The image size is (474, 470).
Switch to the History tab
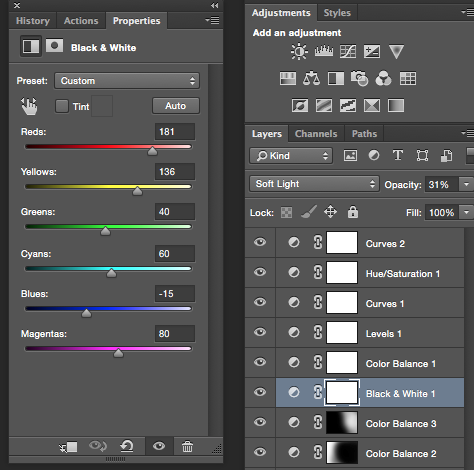click(x=33, y=21)
